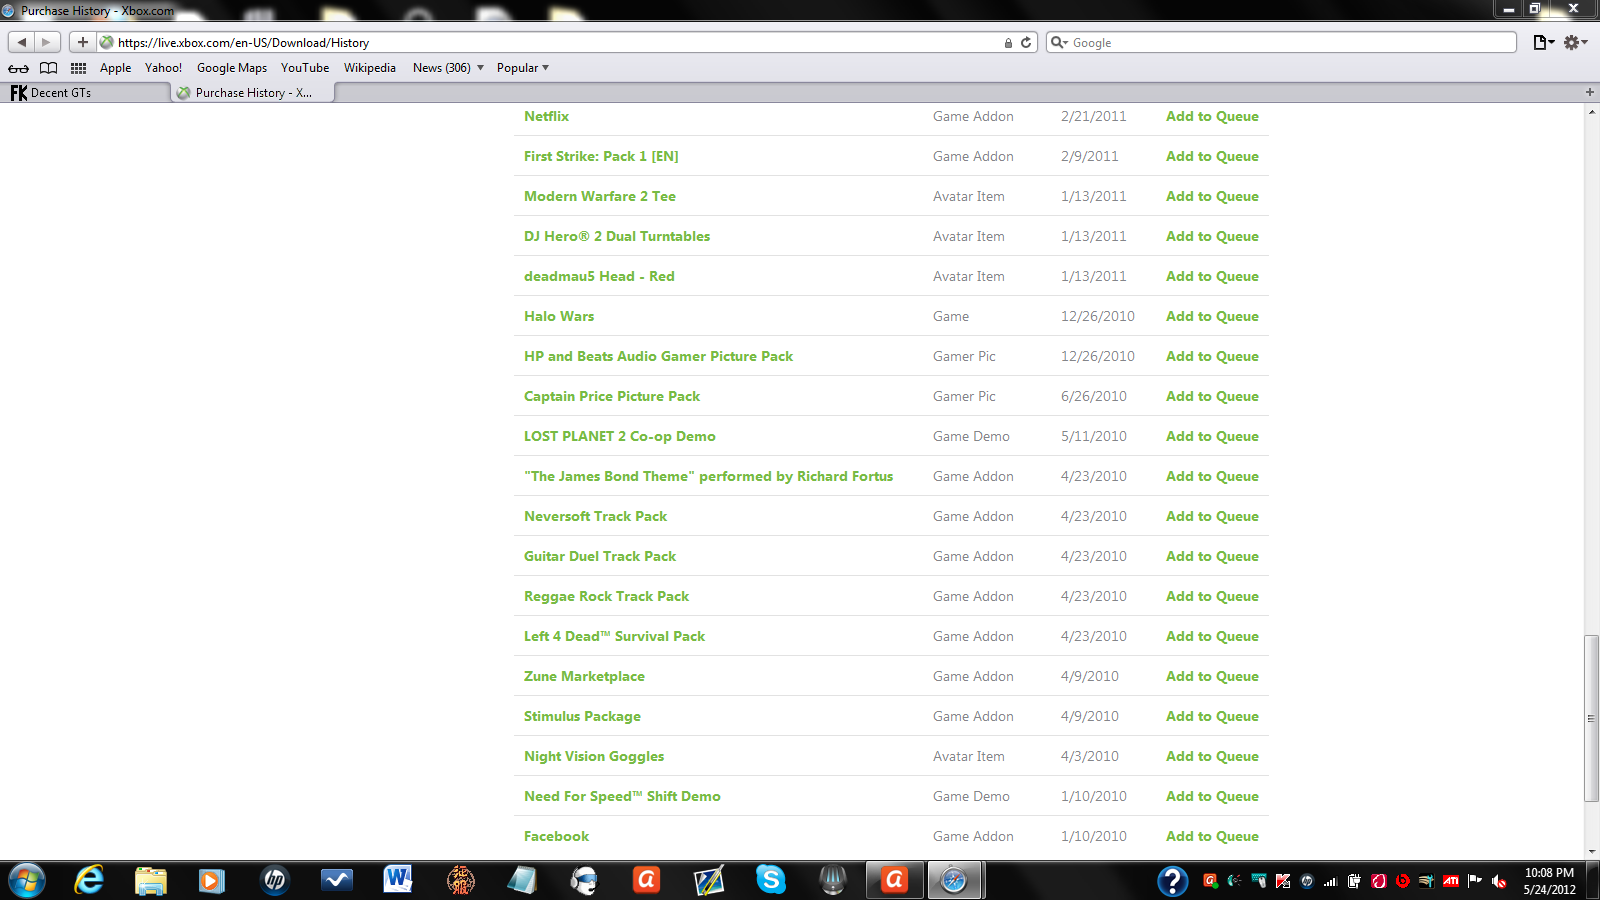1600x900 pixels.
Task: Add Night Vision Goggles to queue
Action: (1212, 756)
